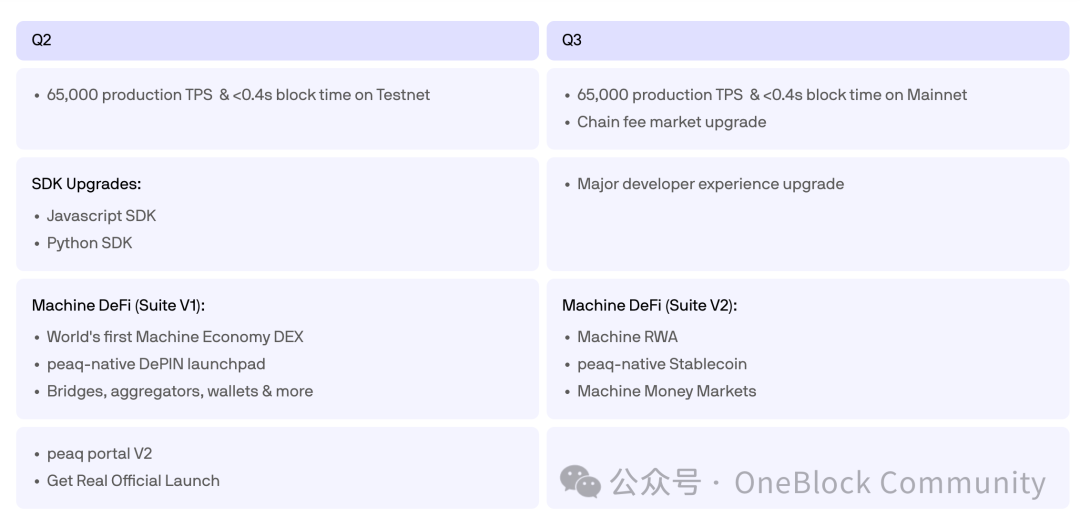This screenshot has width=1080, height=526.
Task: Click Machine DeFi (Suite V2) heading
Action: pos(650,306)
